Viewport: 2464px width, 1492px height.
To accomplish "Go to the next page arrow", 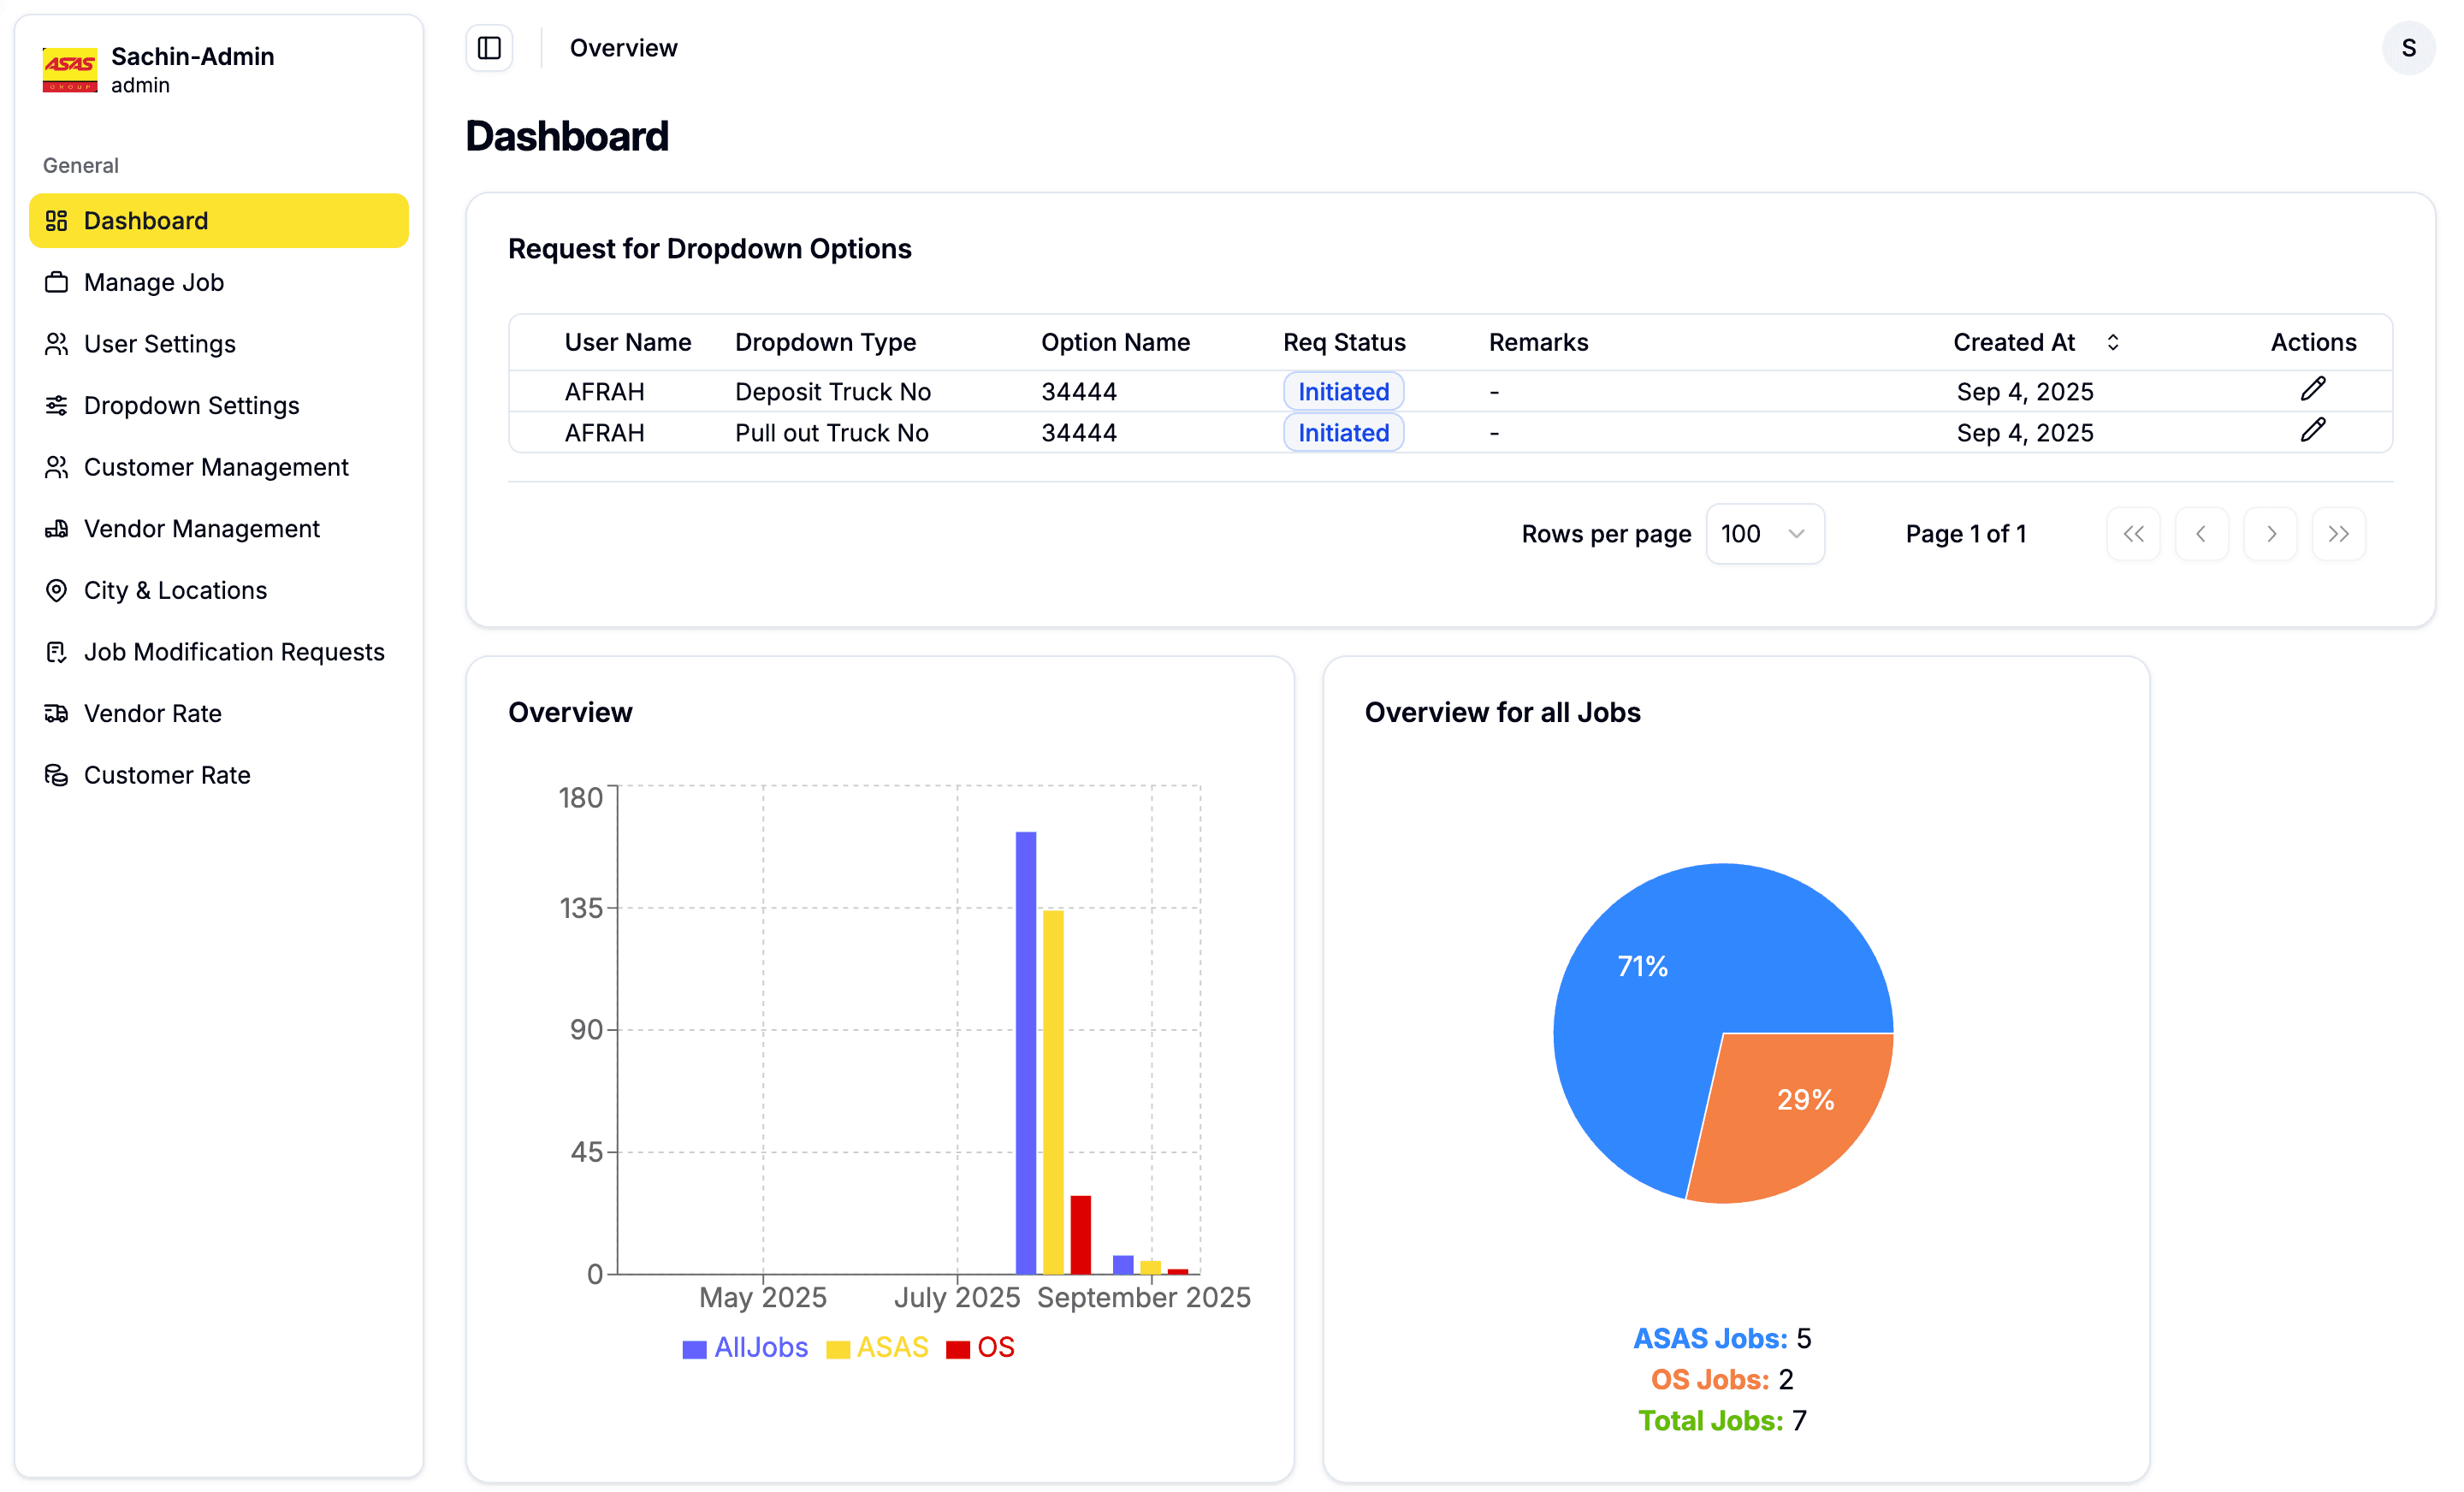I will (2270, 534).
